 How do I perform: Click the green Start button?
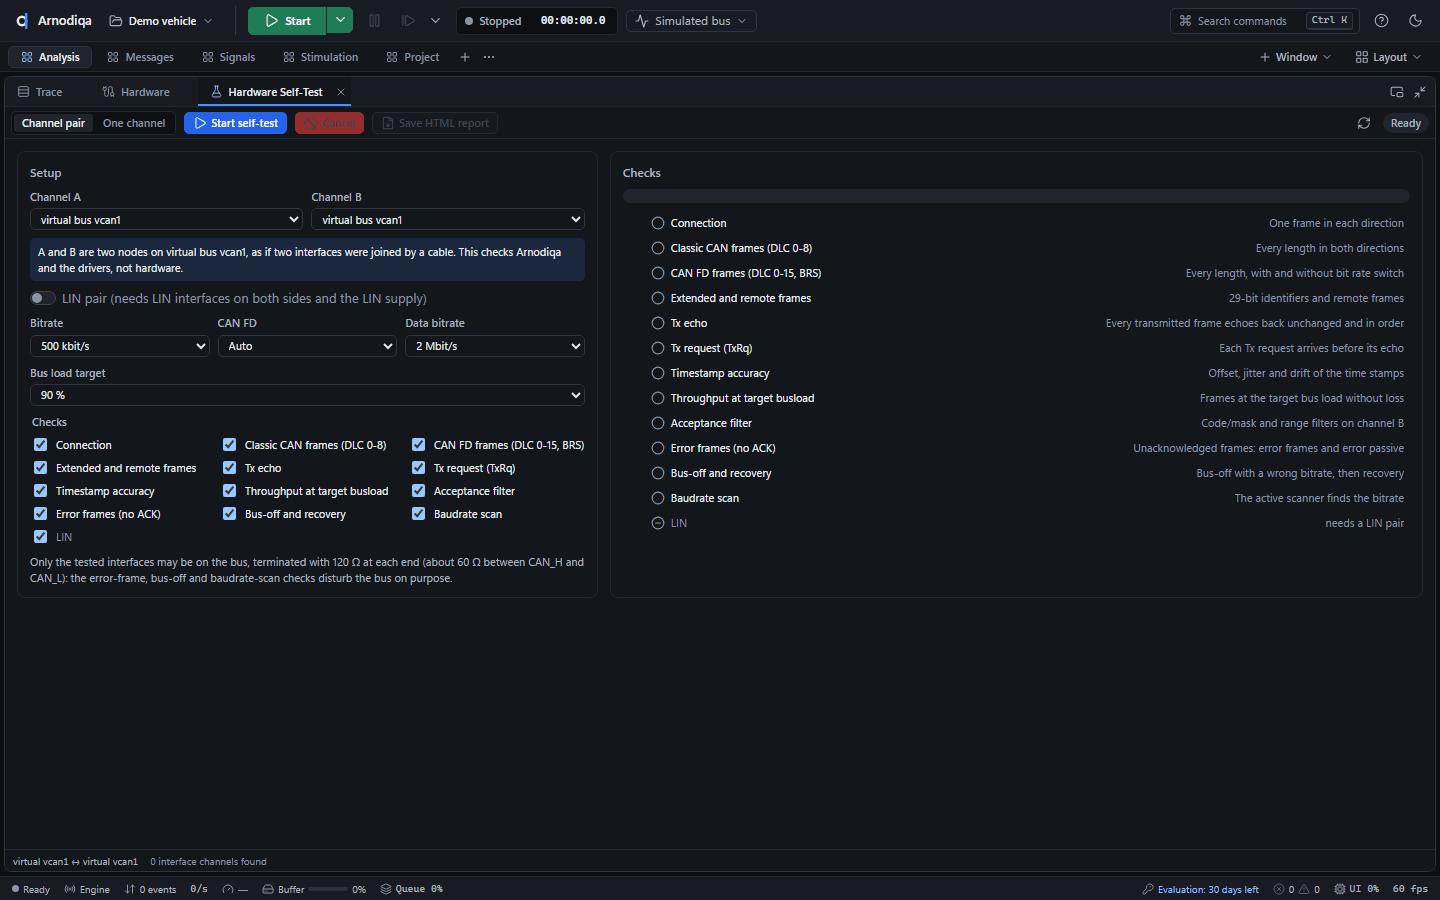coord(287,21)
